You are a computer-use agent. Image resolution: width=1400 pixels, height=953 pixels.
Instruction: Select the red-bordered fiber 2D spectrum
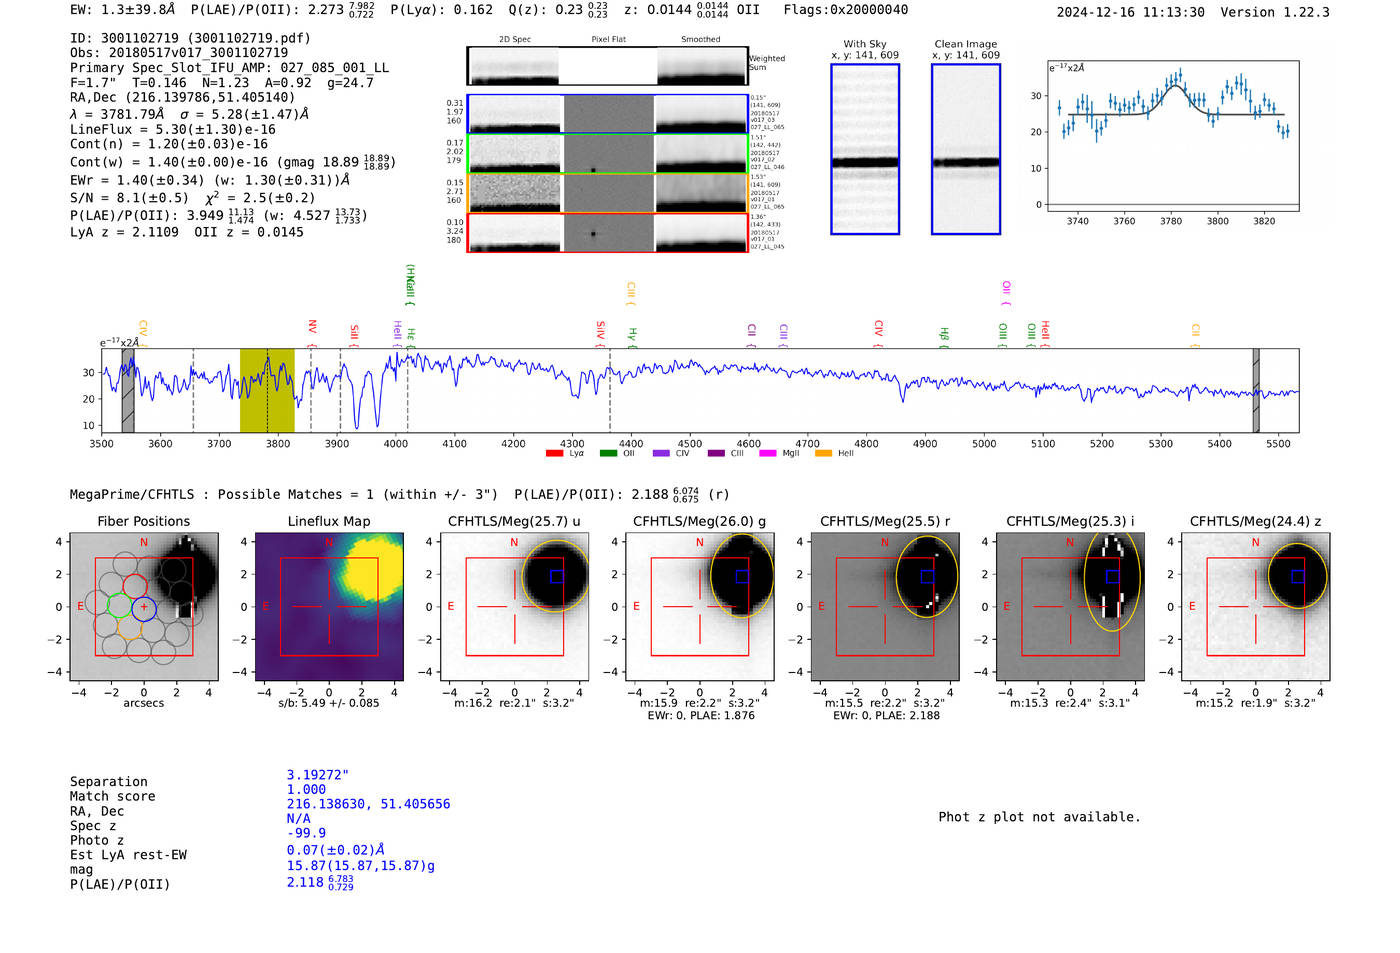coord(607,233)
